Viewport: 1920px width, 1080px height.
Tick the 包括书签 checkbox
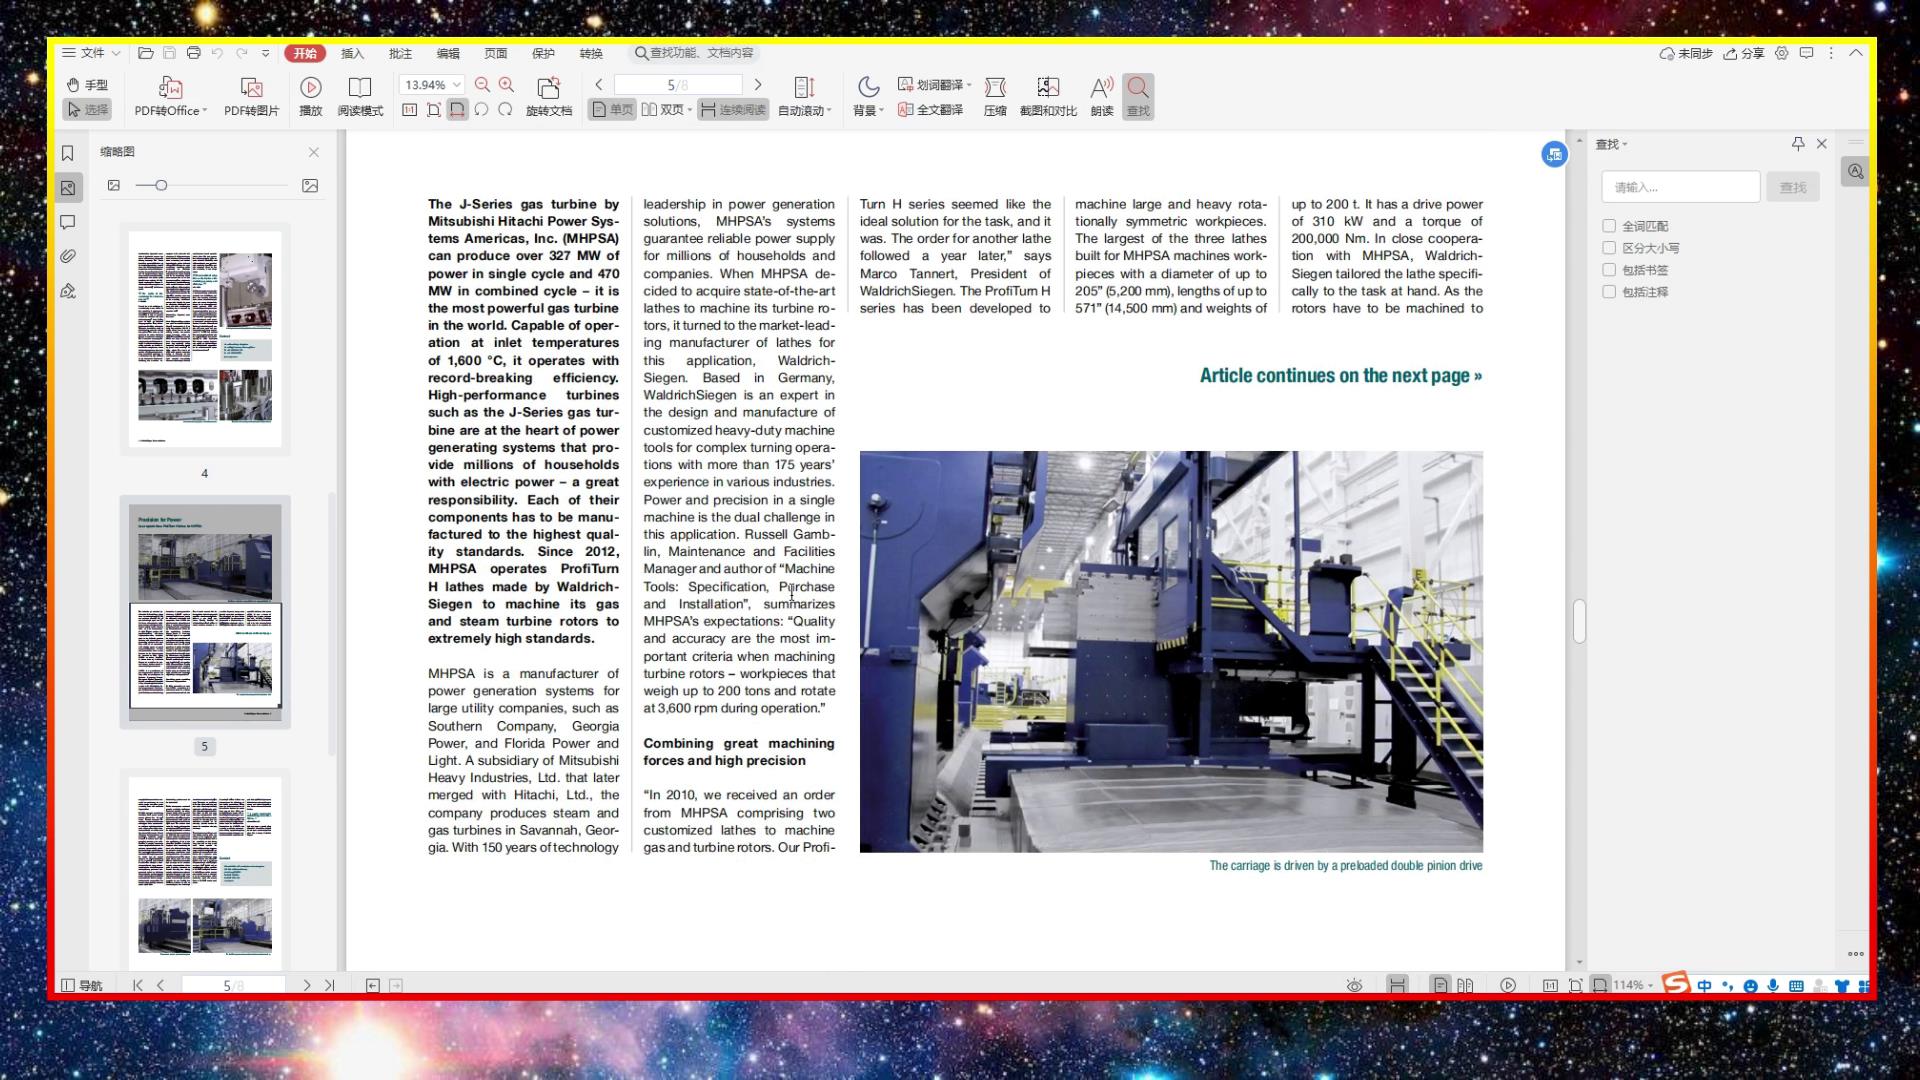pyautogui.click(x=1609, y=270)
